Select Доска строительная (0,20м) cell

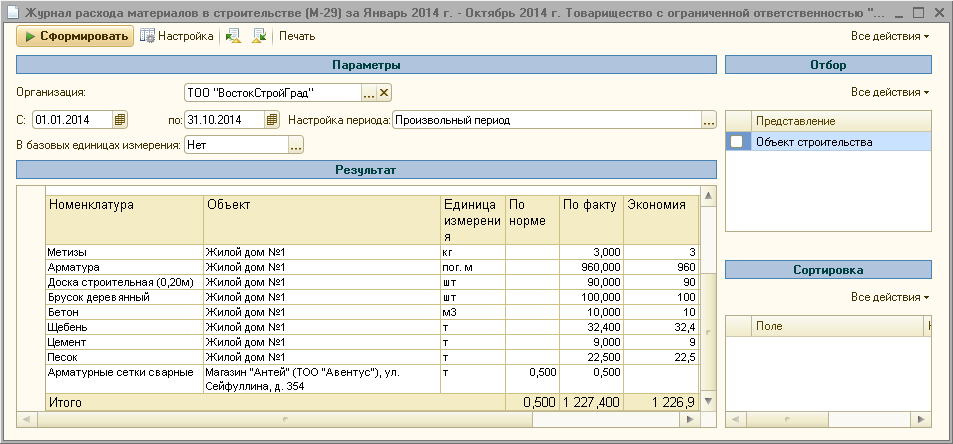coord(125,282)
